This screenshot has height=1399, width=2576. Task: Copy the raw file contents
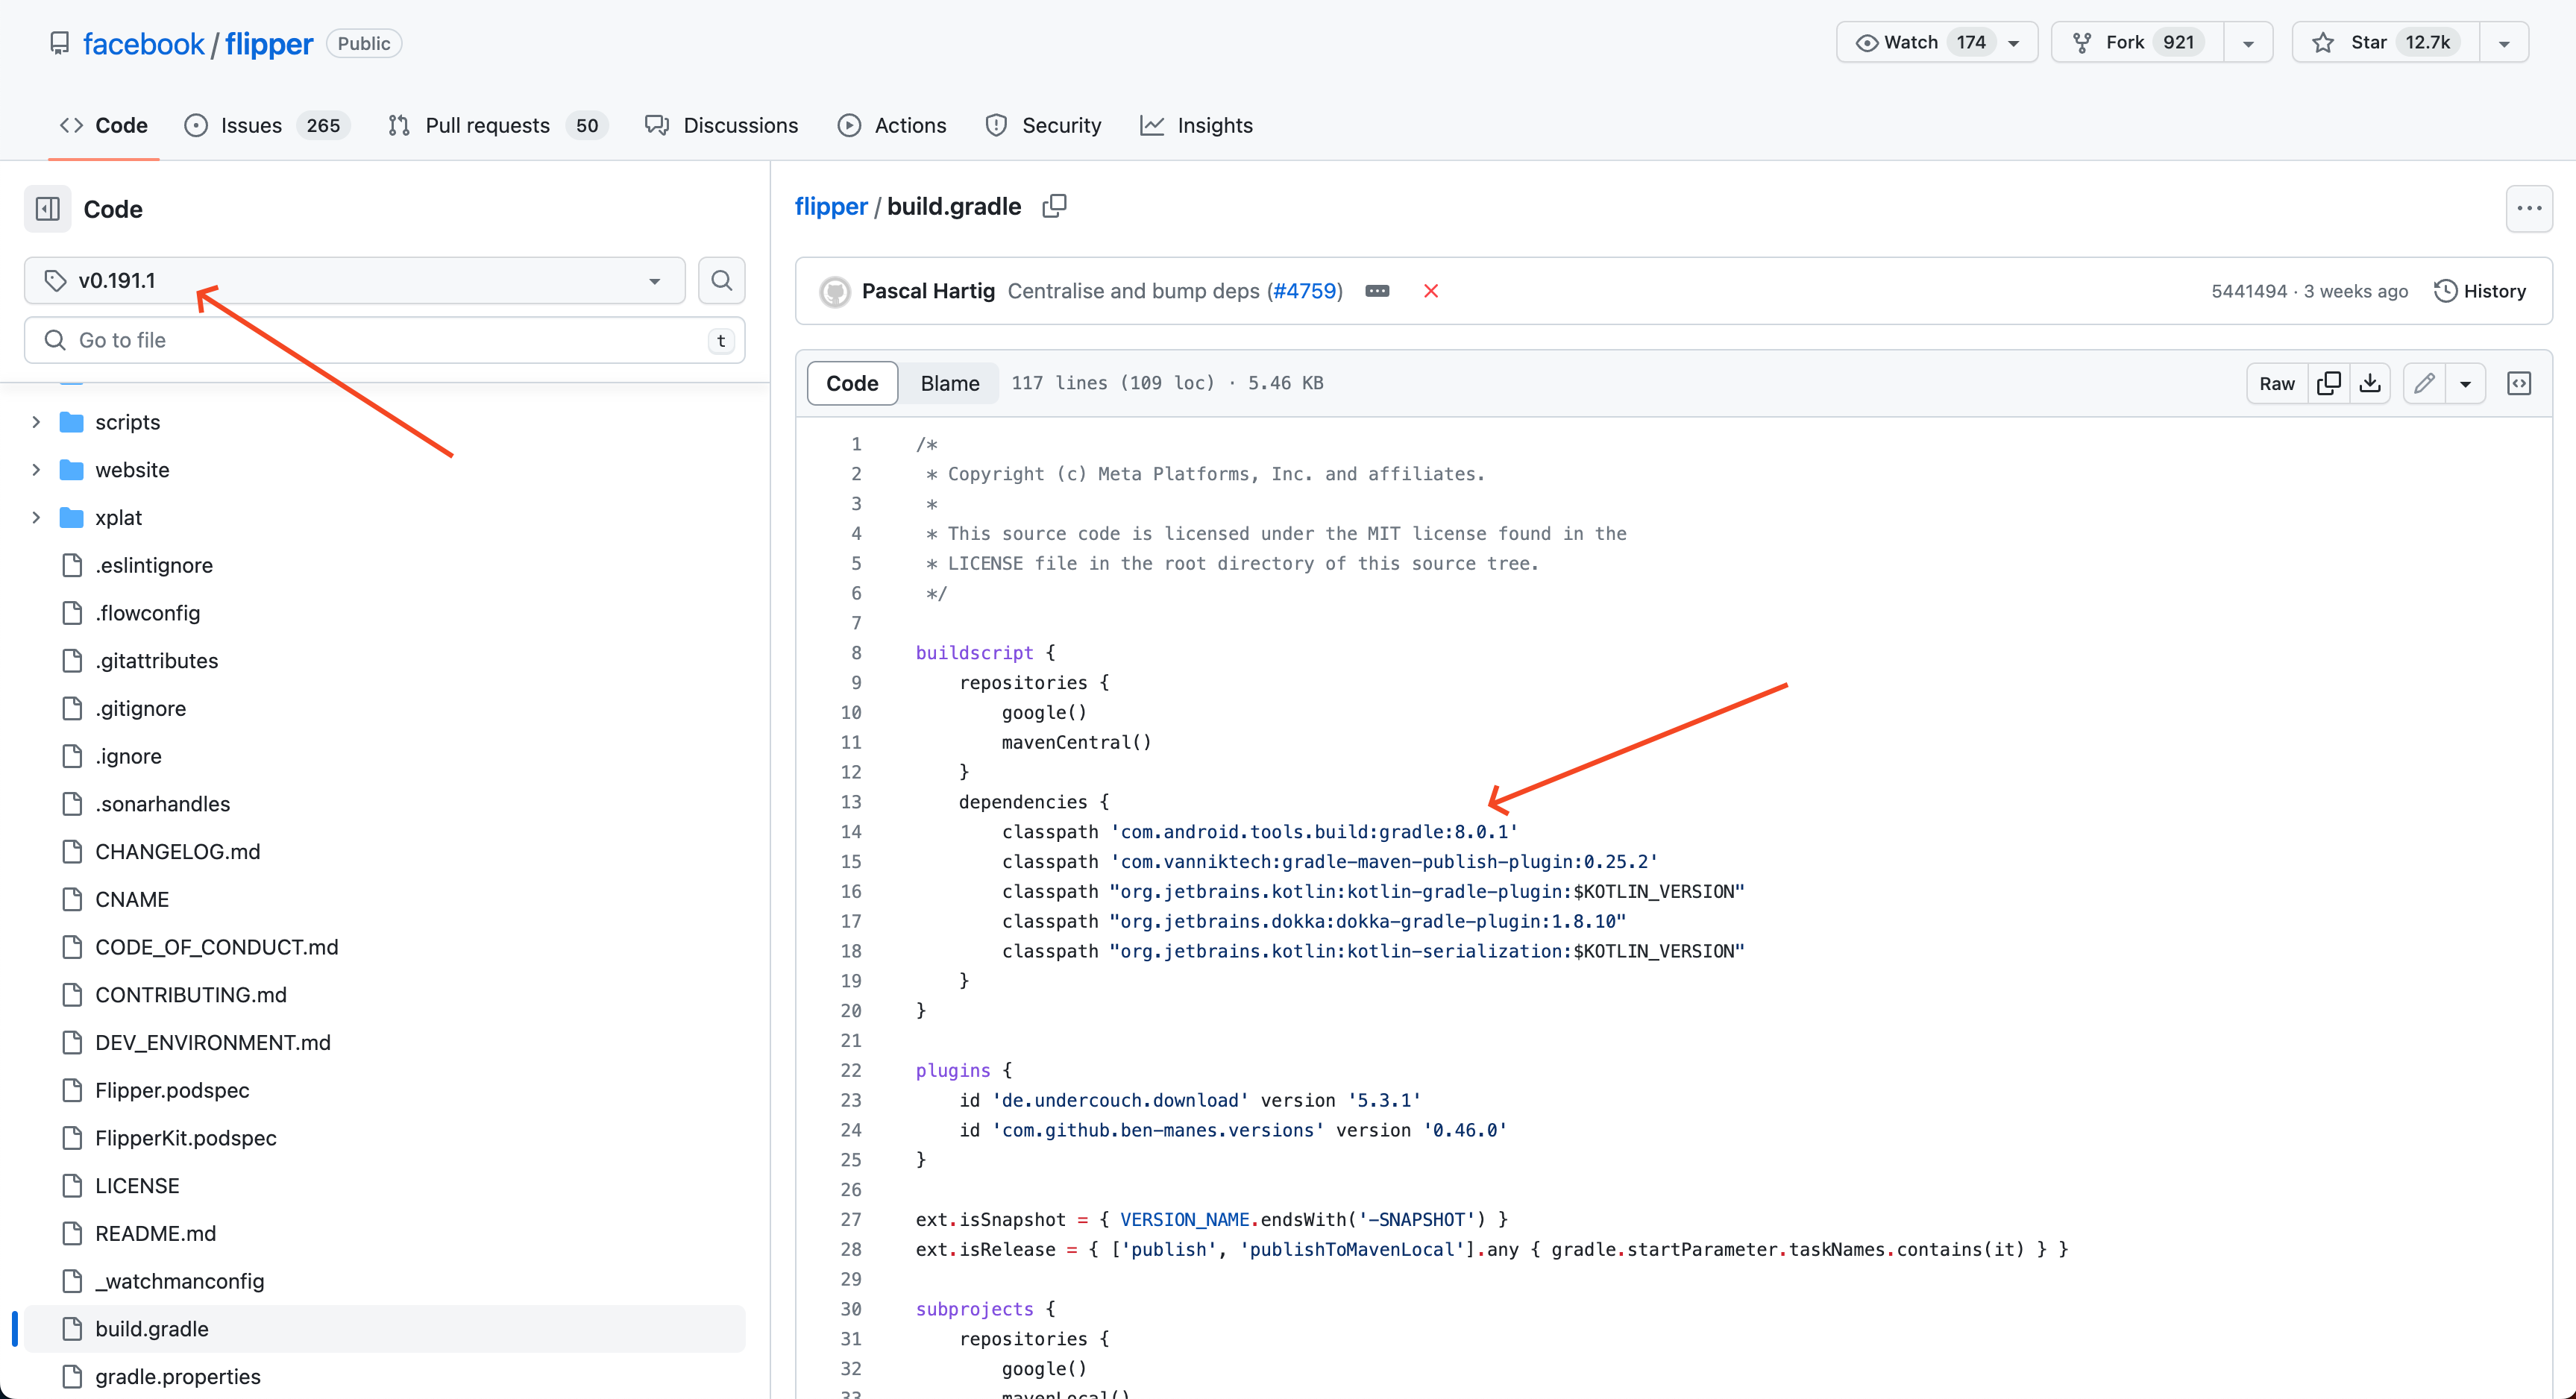pos(2330,383)
